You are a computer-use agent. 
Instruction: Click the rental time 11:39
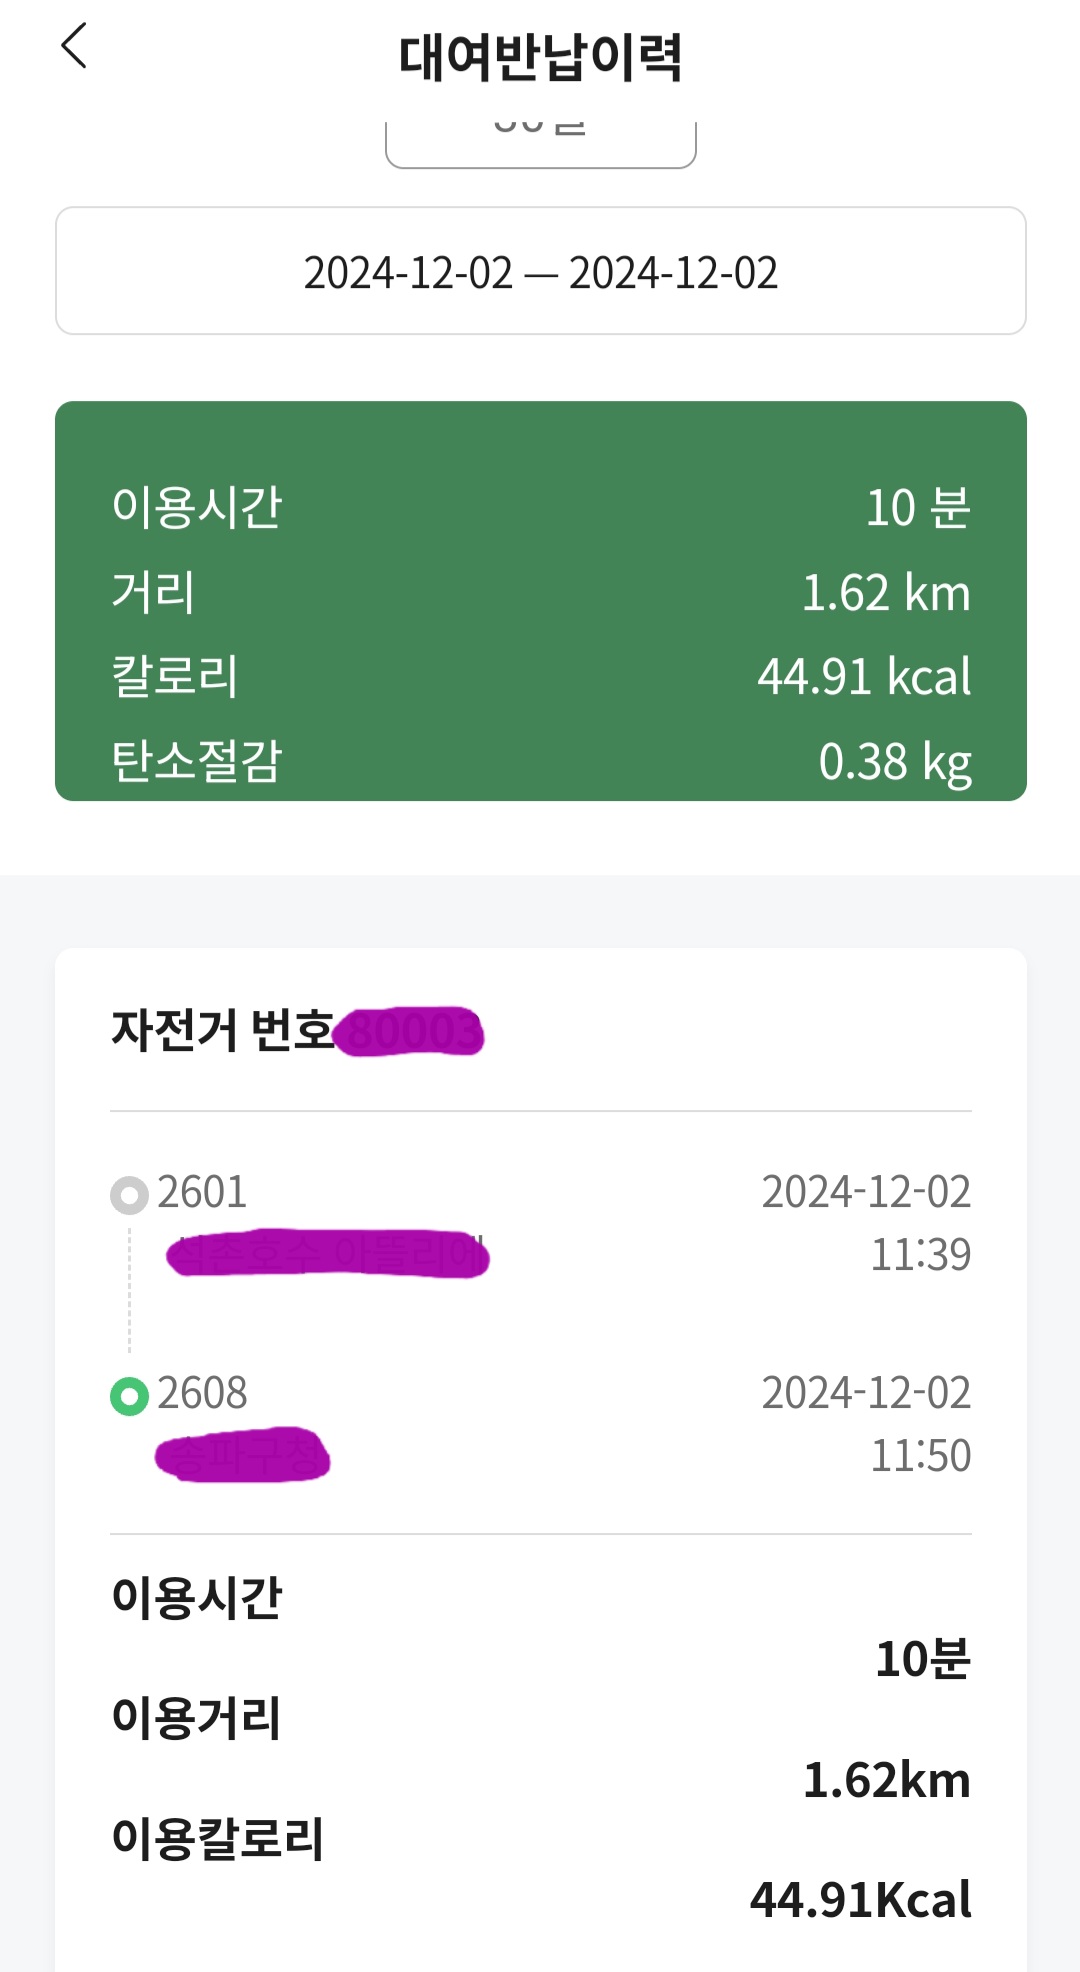point(920,1254)
